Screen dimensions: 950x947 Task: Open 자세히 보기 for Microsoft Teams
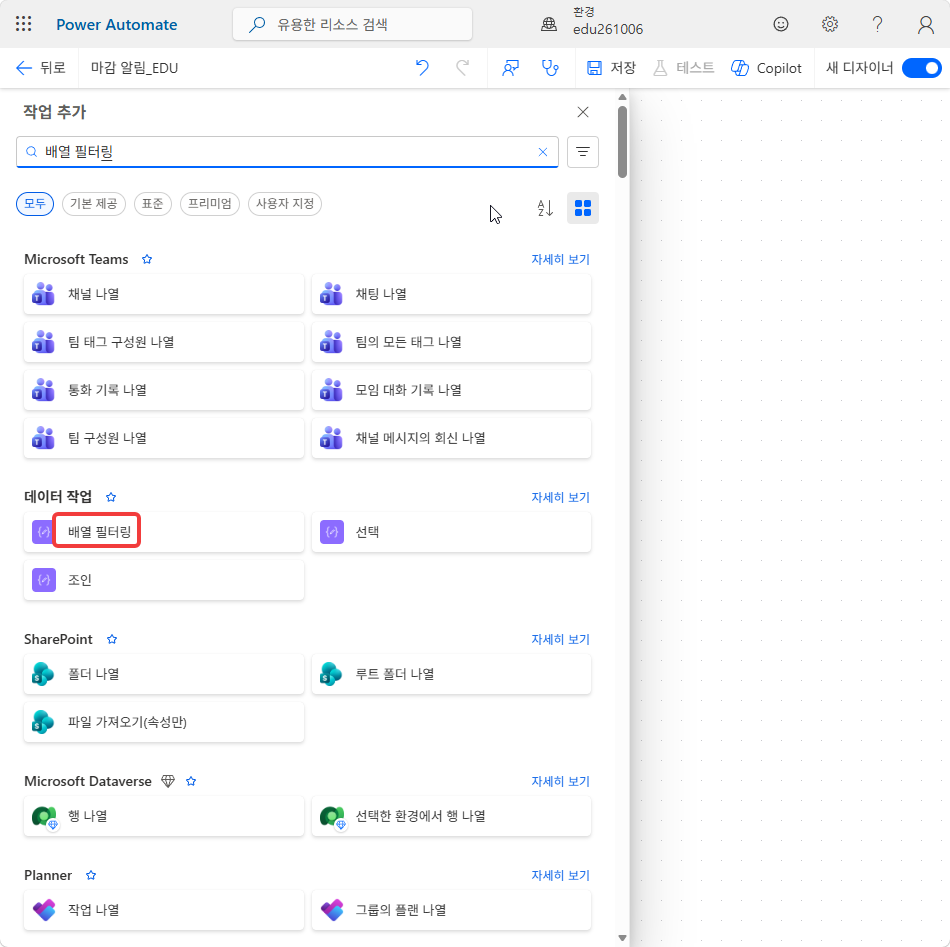pyautogui.click(x=560, y=259)
